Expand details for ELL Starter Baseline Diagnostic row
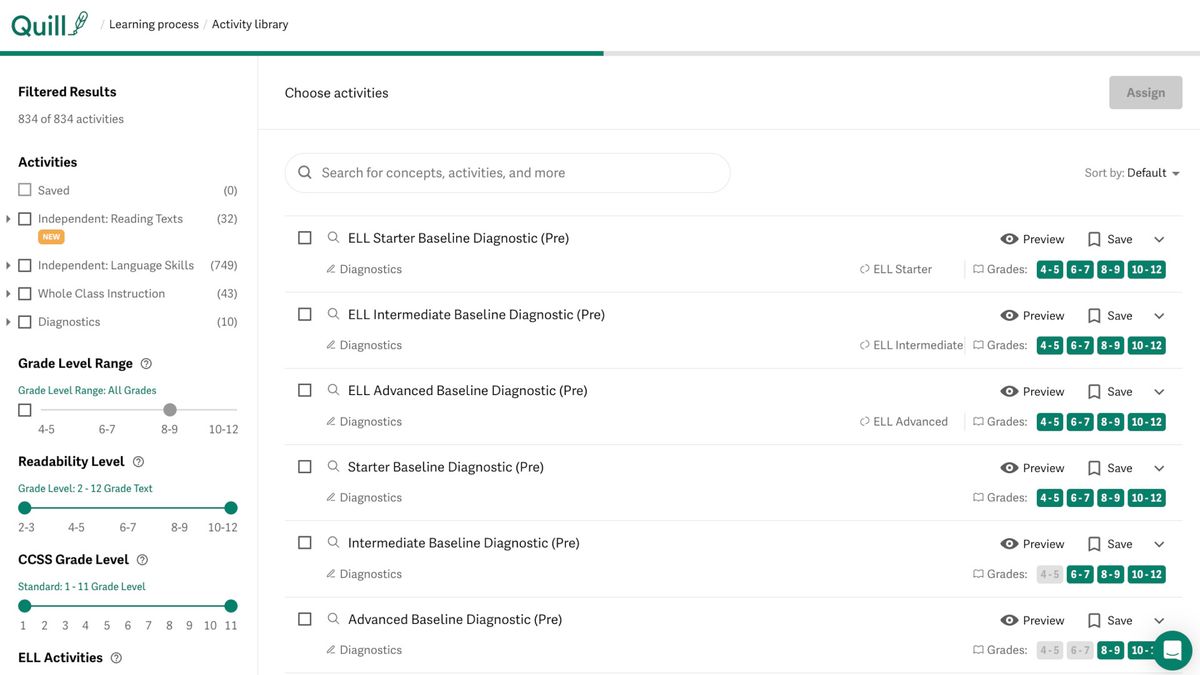Screen dimensions: 1200x675 pos(1159,239)
